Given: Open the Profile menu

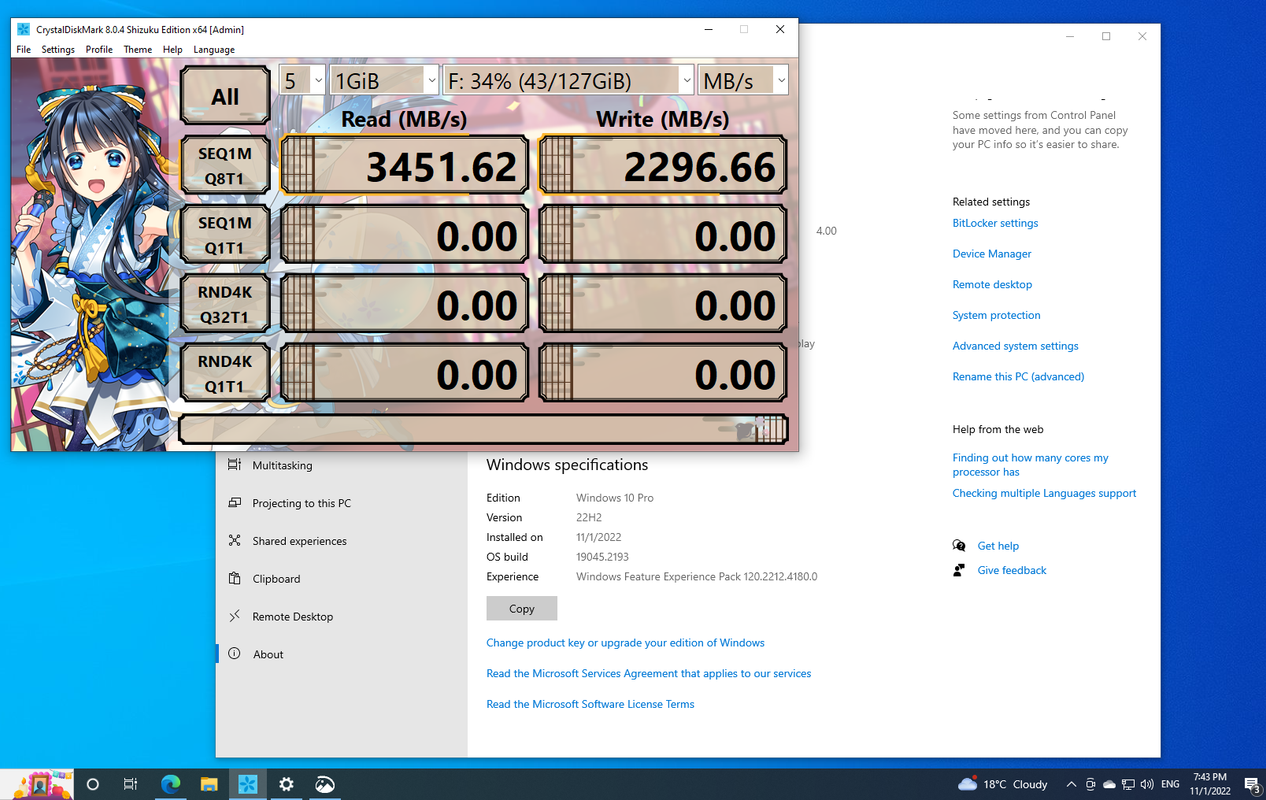Looking at the screenshot, I should pyautogui.click(x=99, y=49).
